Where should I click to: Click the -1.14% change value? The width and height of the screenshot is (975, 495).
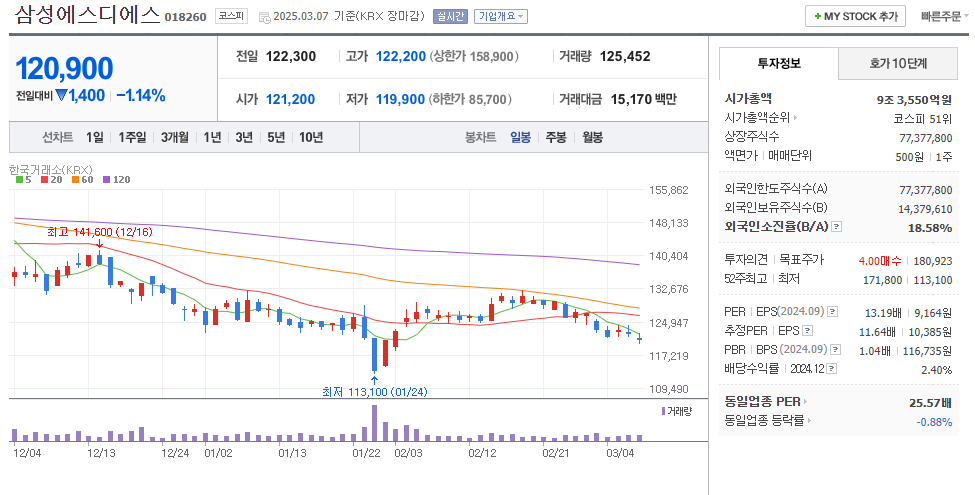tap(141, 96)
